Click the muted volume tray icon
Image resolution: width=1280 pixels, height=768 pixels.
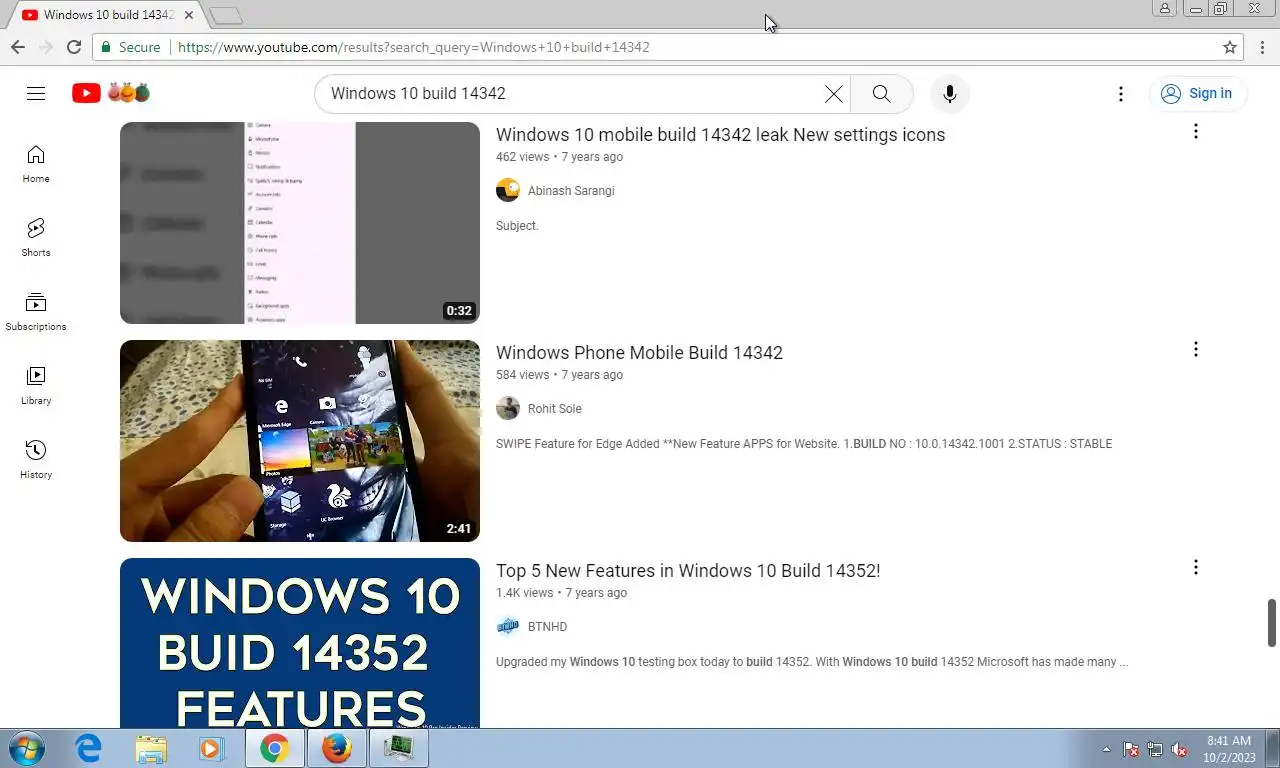1179,749
